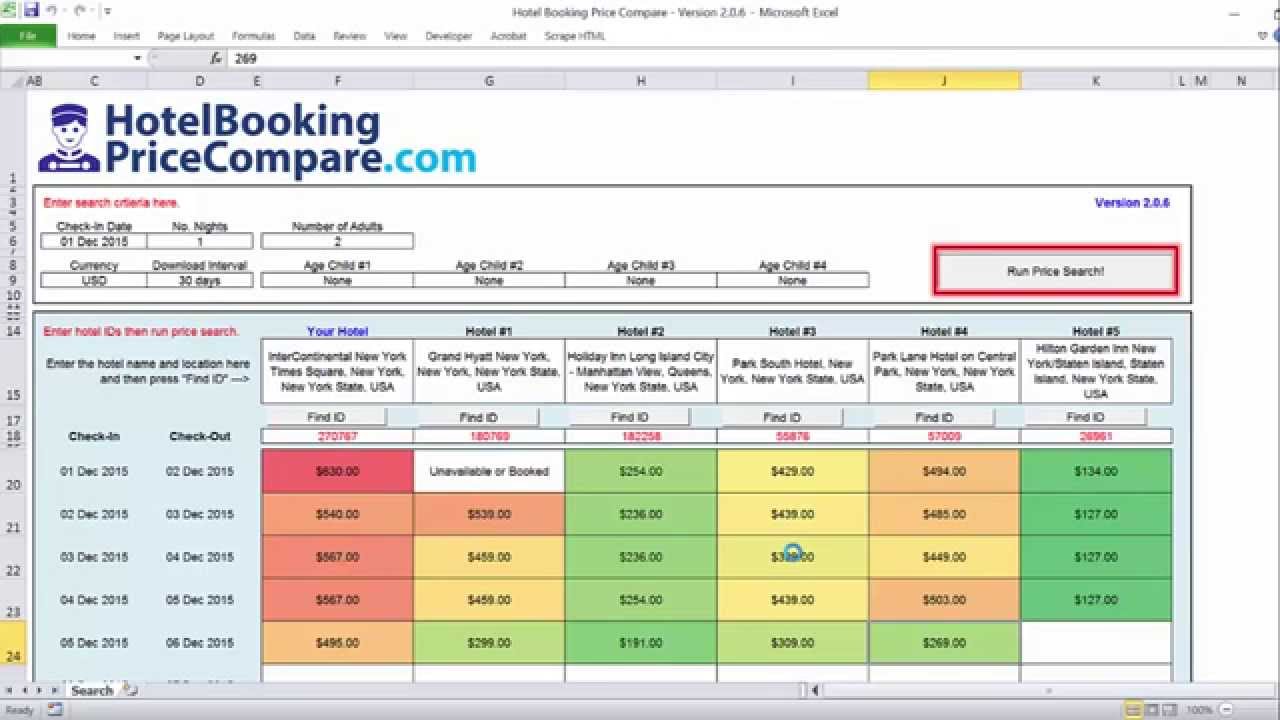Click Find ID under Hotel #3
The height and width of the screenshot is (720, 1280).
click(782, 417)
